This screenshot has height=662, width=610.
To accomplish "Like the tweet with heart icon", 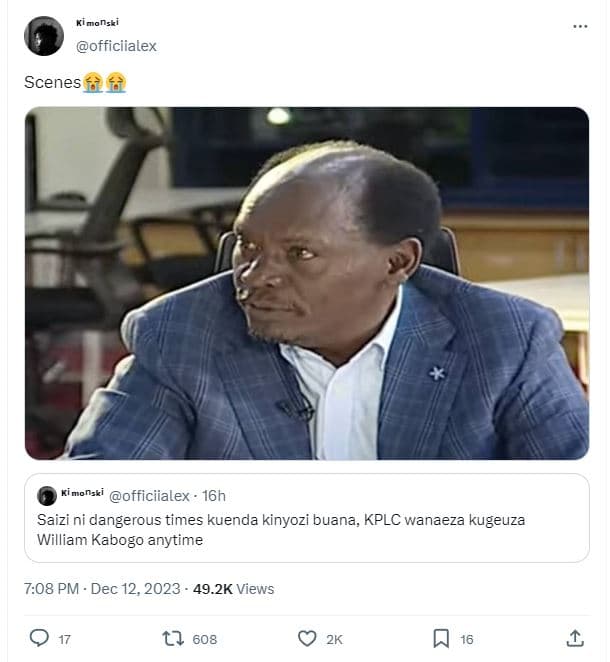I will [307, 638].
